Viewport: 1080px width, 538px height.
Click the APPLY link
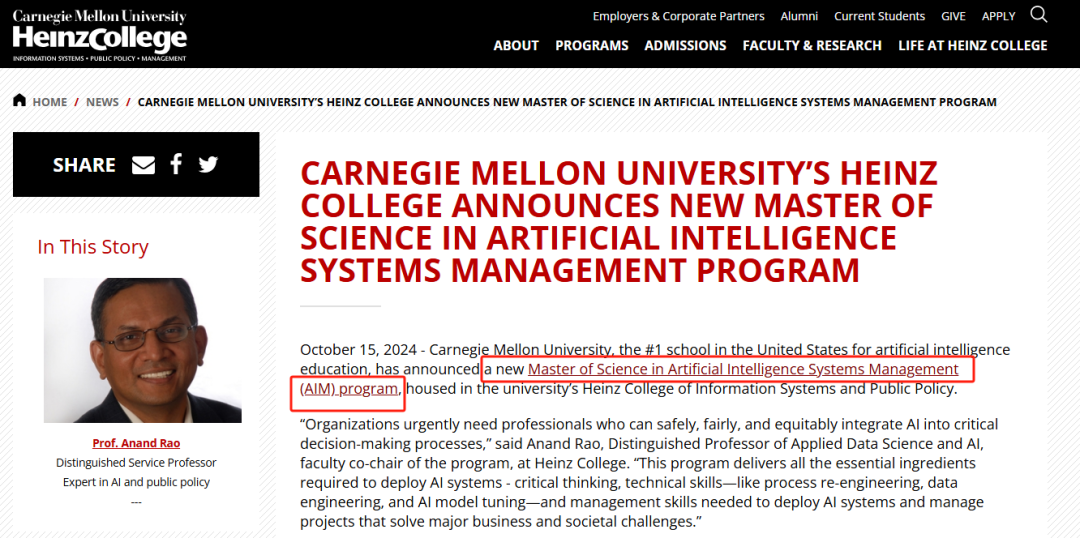click(x=999, y=16)
